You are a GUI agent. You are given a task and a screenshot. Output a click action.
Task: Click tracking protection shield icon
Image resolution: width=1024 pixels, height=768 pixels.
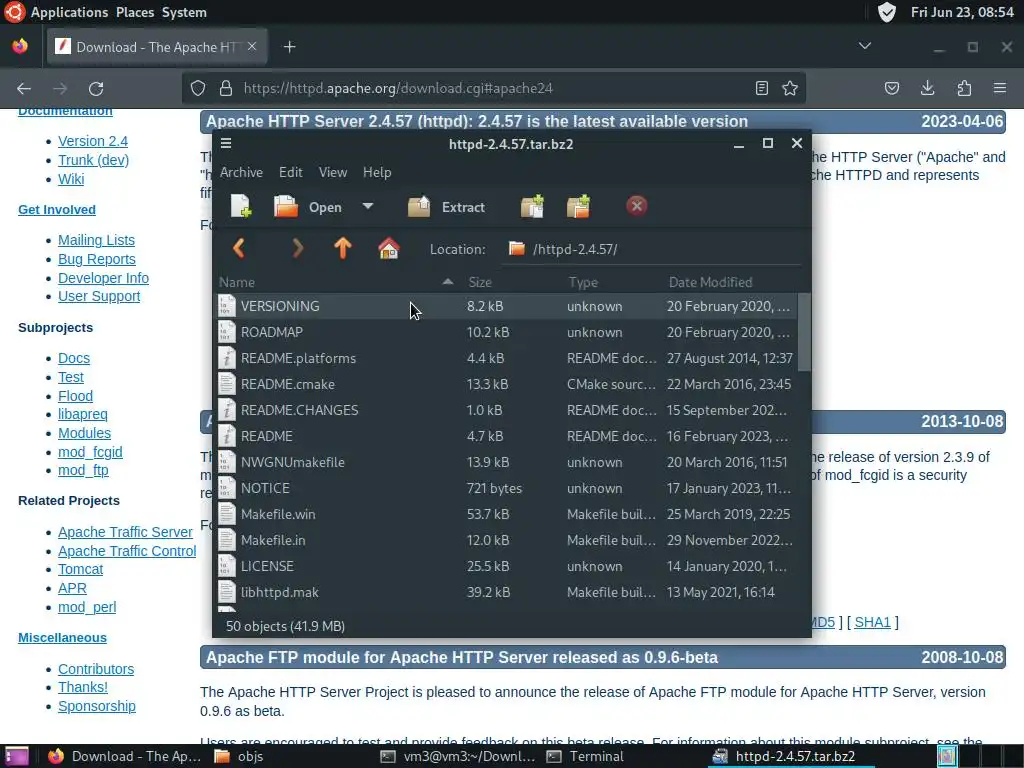coord(198,88)
